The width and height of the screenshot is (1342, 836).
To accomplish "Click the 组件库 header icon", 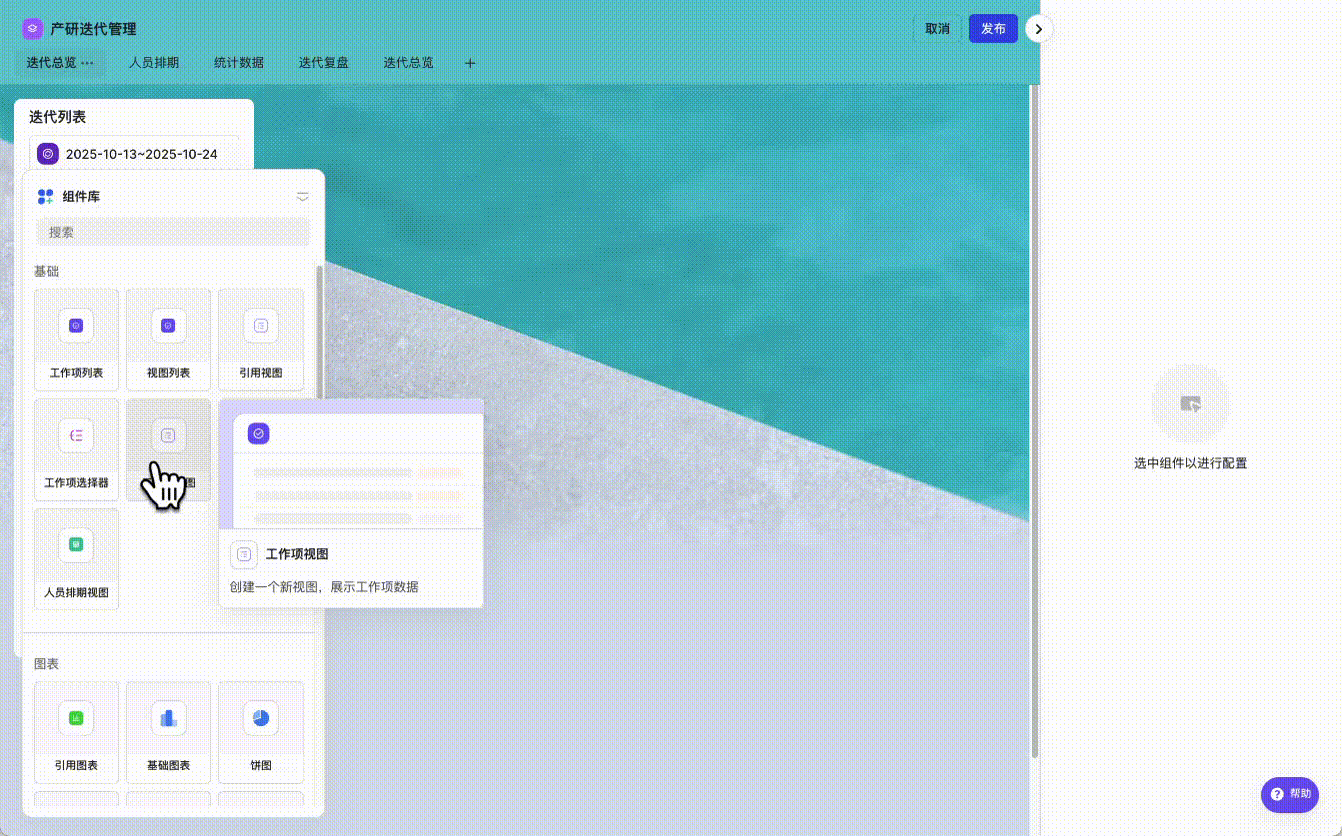I will tap(45, 197).
